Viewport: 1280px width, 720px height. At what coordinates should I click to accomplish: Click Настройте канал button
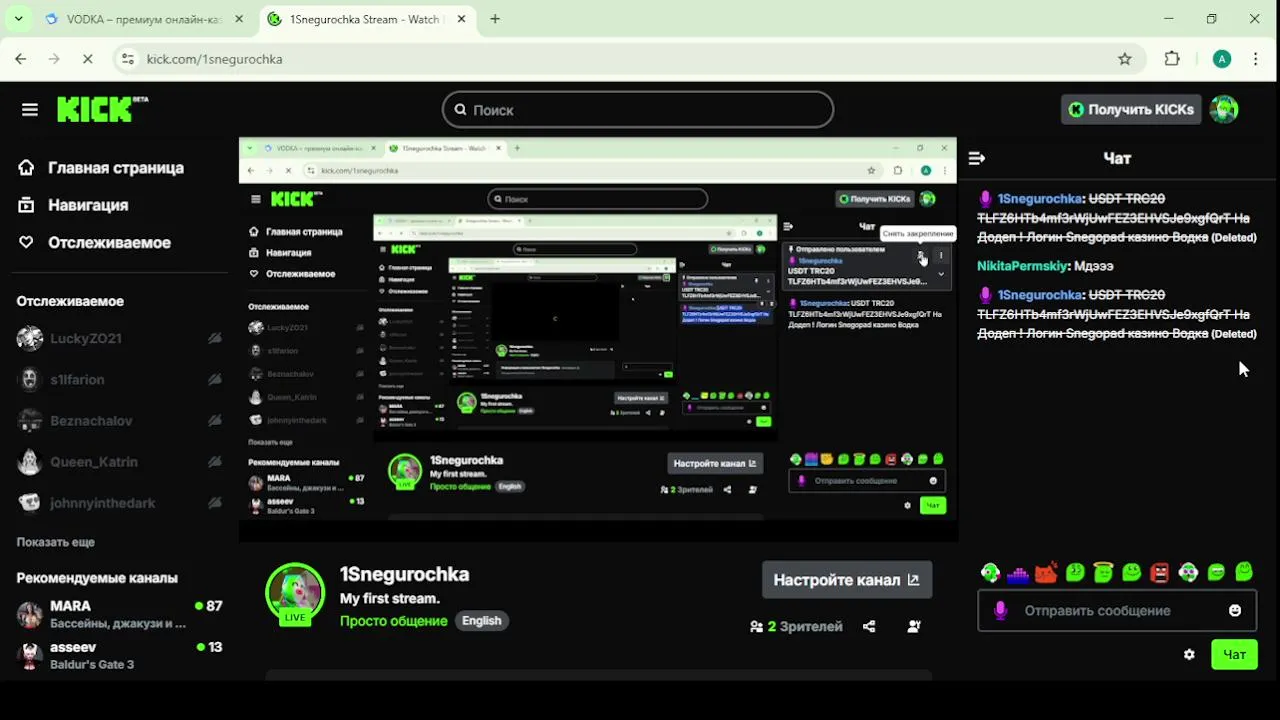click(847, 580)
